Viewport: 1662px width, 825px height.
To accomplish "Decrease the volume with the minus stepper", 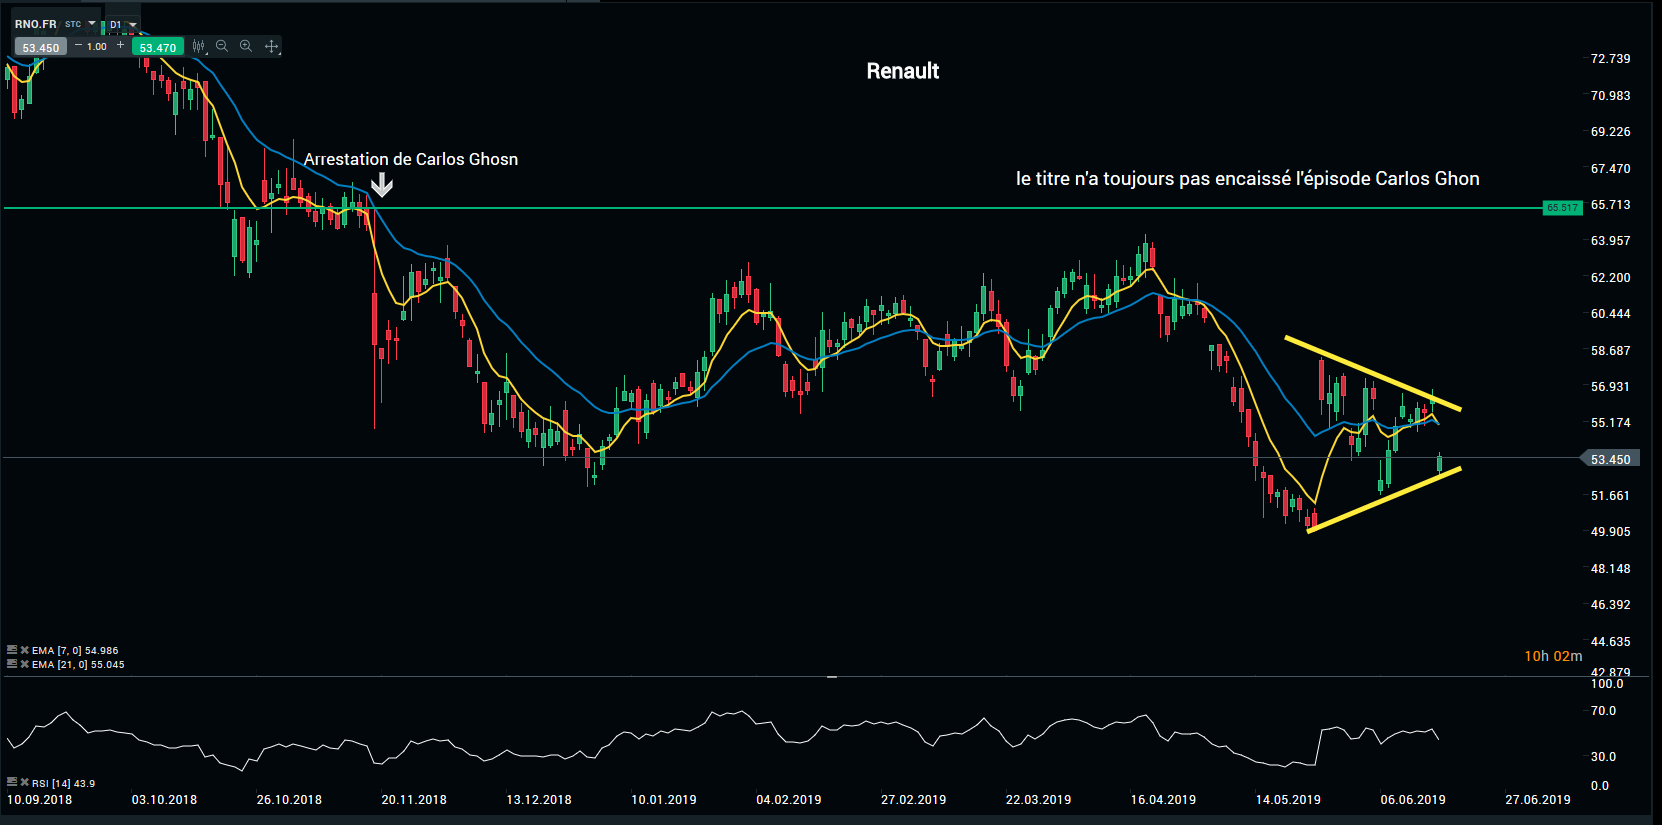I will tap(79, 46).
